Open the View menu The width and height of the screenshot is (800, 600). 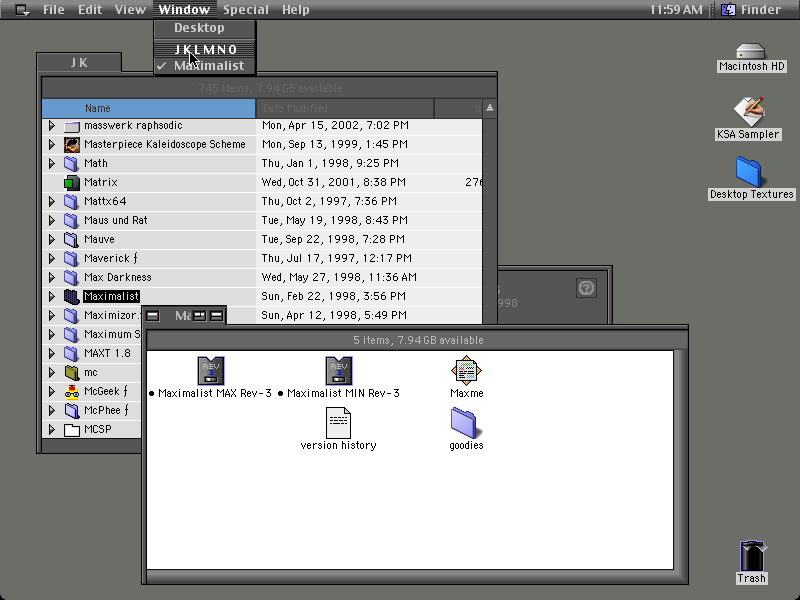tap(130, 10)
